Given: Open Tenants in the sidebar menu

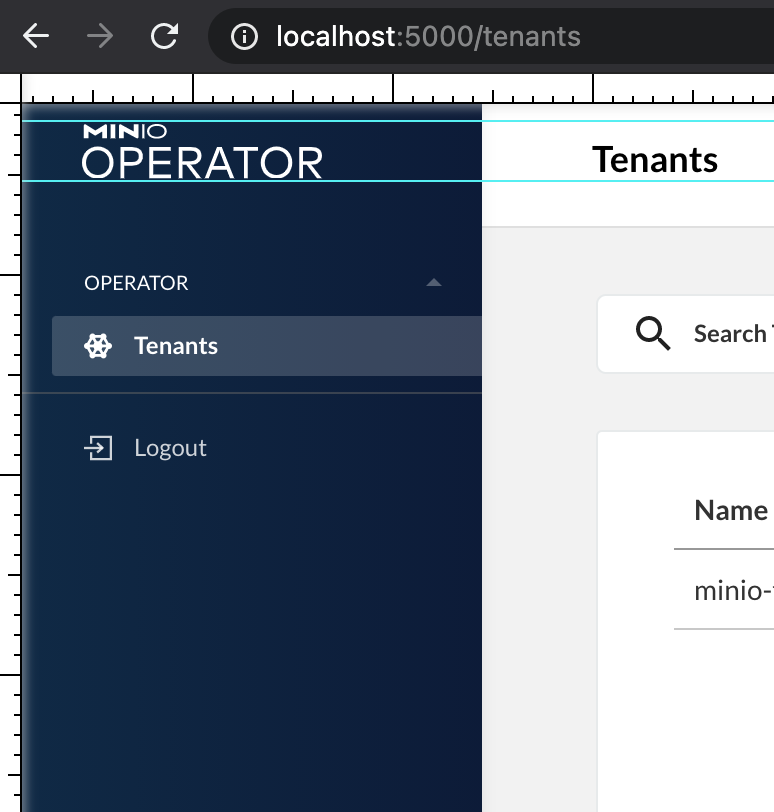Looking at the screenshot, I should (267, 346).
